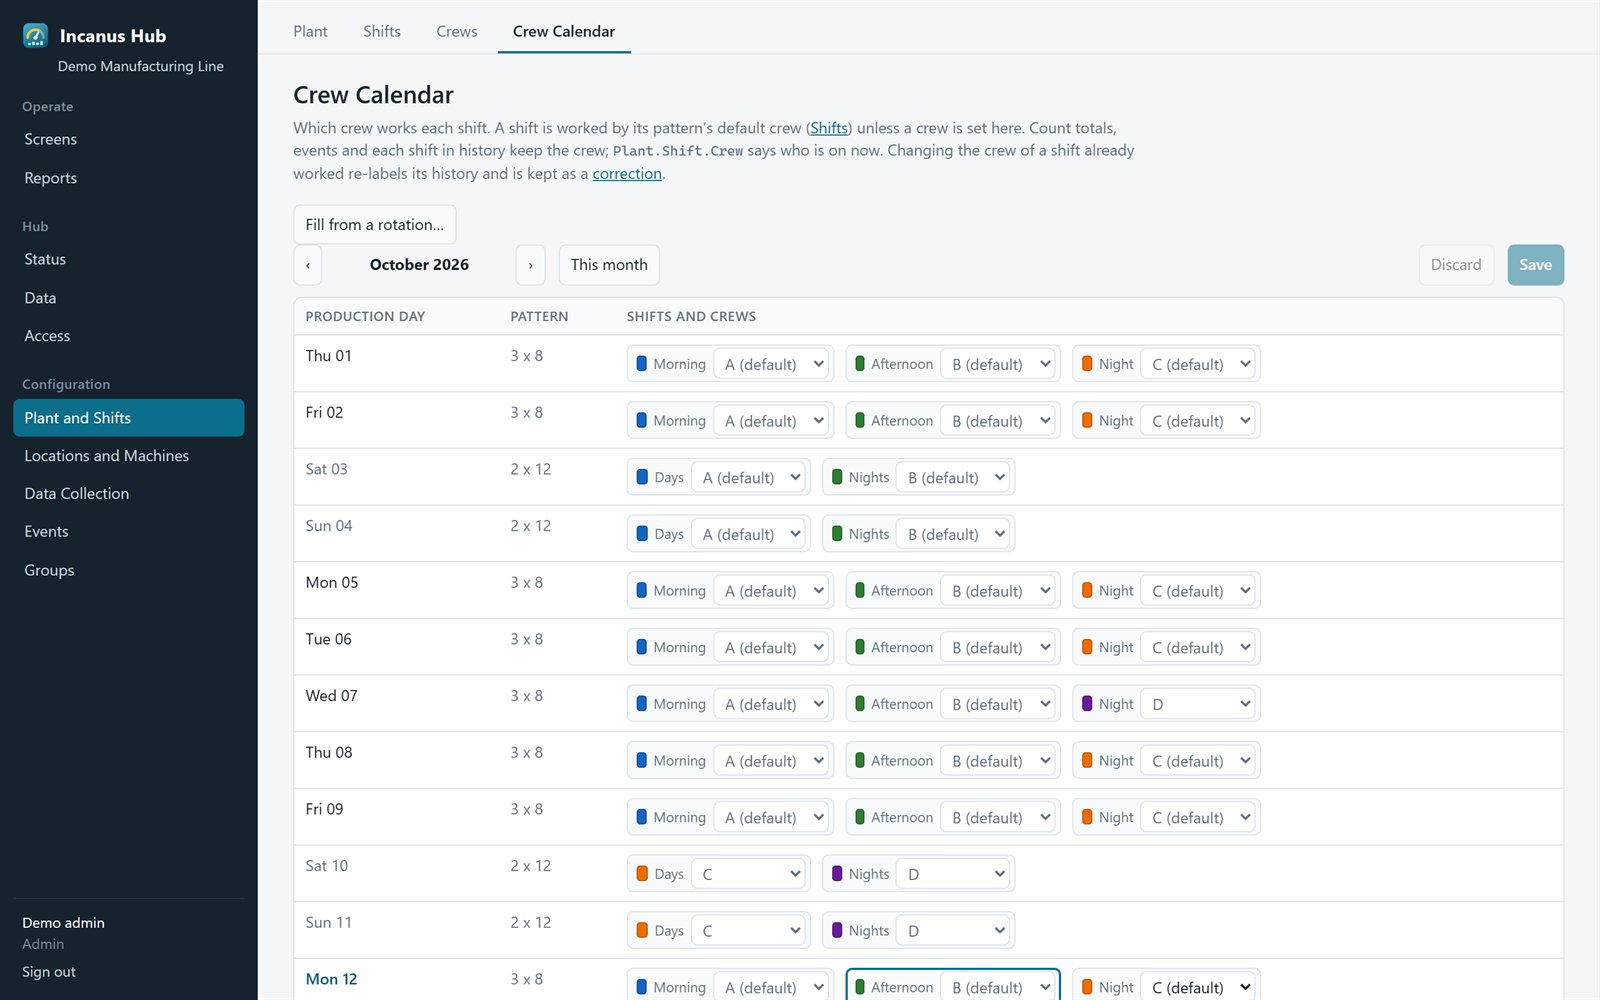1600x1000 pixels.
Task: Switch to the Crews tab
Action: click(457, 31)
